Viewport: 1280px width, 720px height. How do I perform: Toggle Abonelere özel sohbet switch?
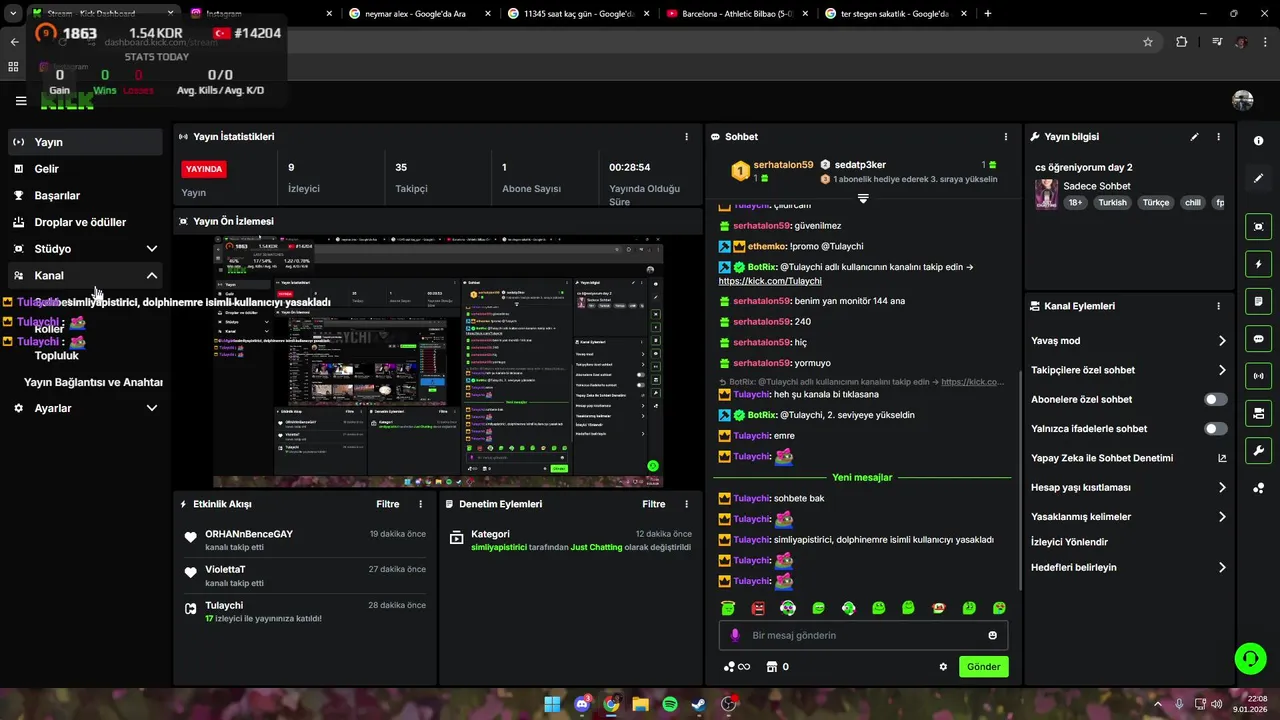pyautogui.click(x=1215, y=400)
